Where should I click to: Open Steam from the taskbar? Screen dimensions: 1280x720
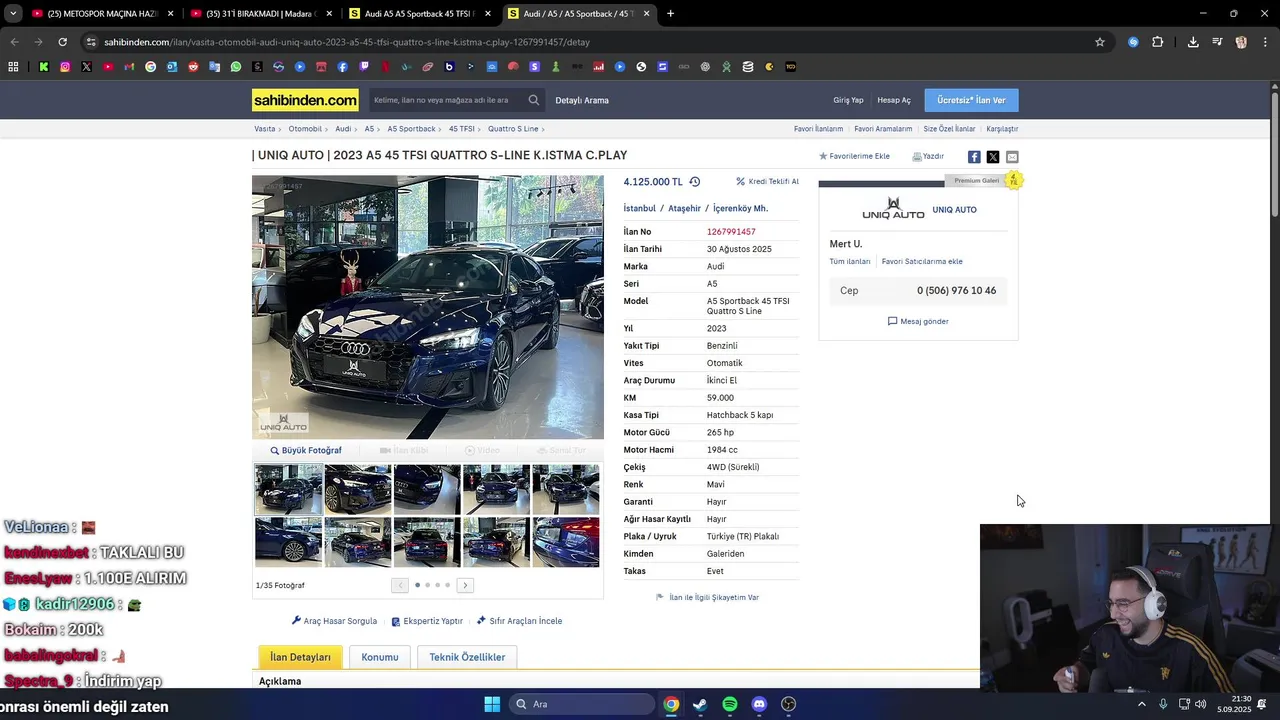[x=700, y=704]
